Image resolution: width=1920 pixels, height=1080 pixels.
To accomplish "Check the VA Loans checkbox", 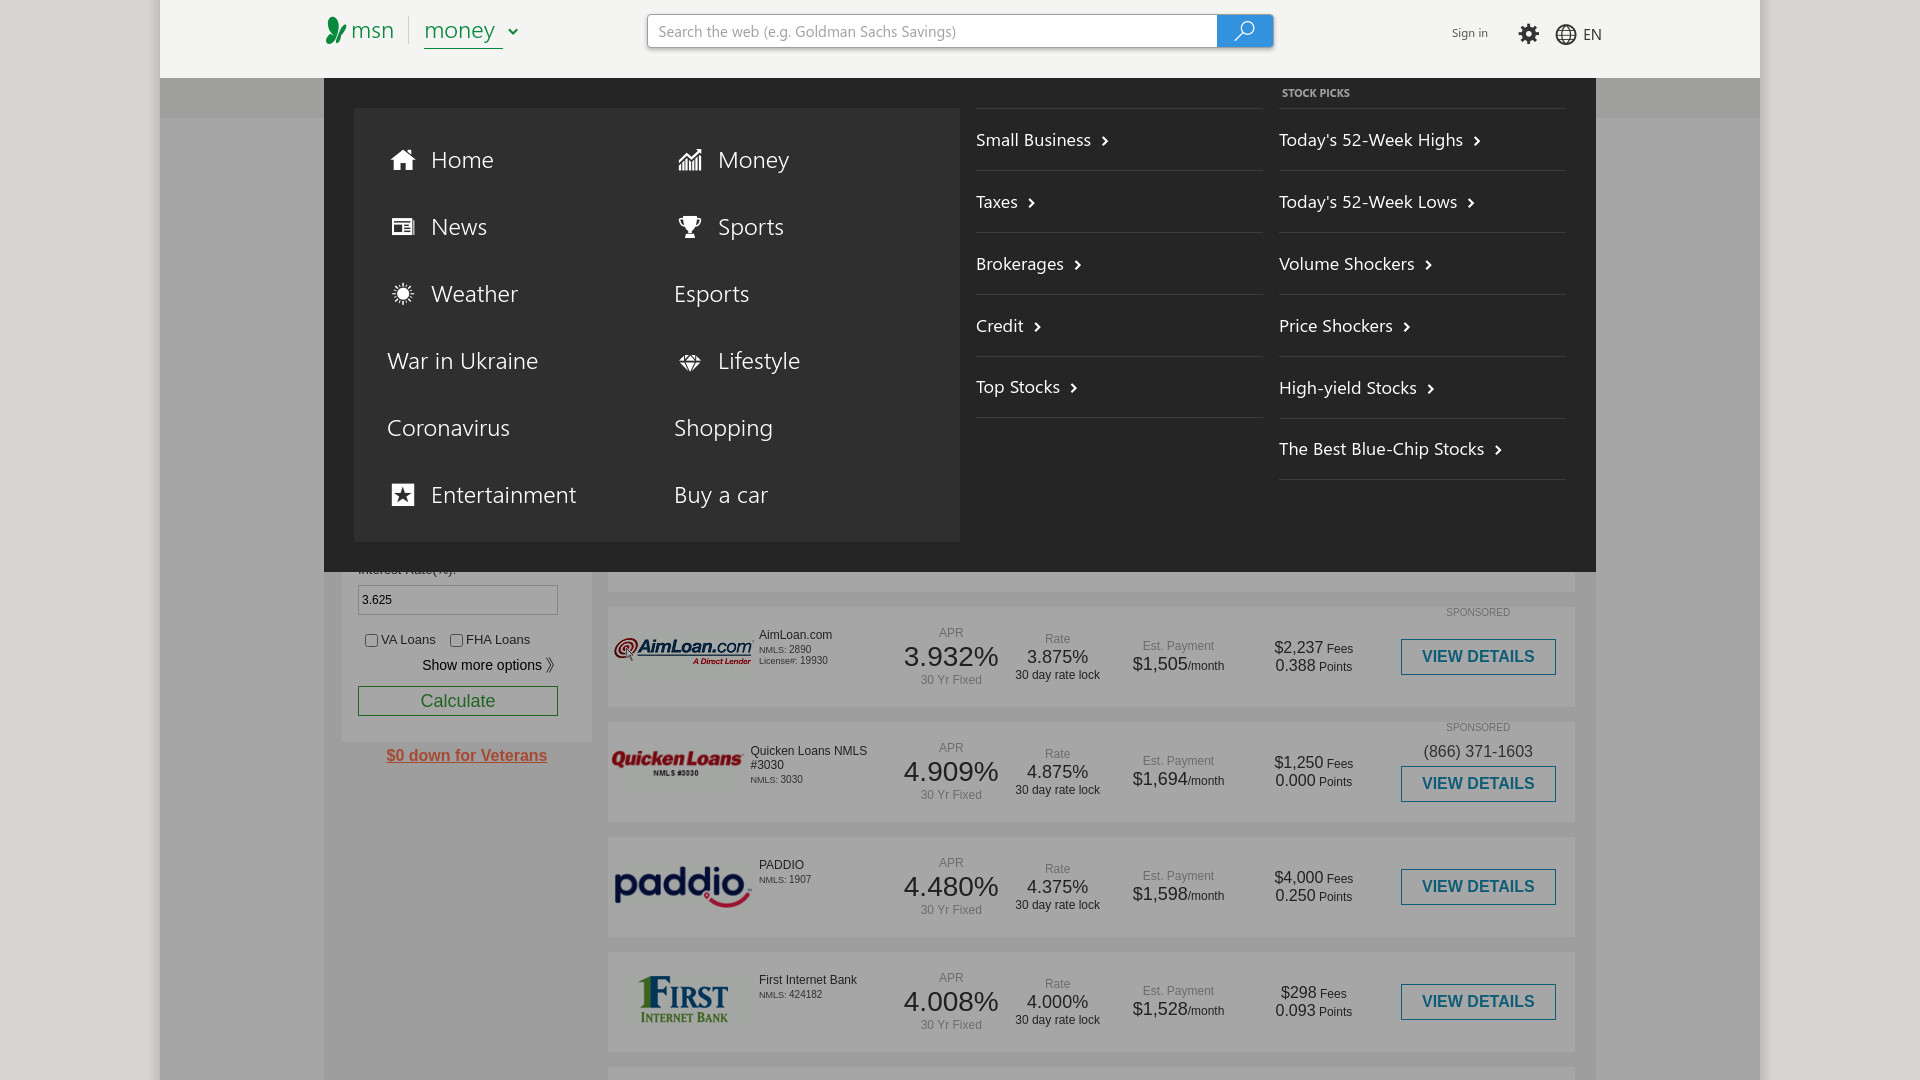I will tap(371, 641).
